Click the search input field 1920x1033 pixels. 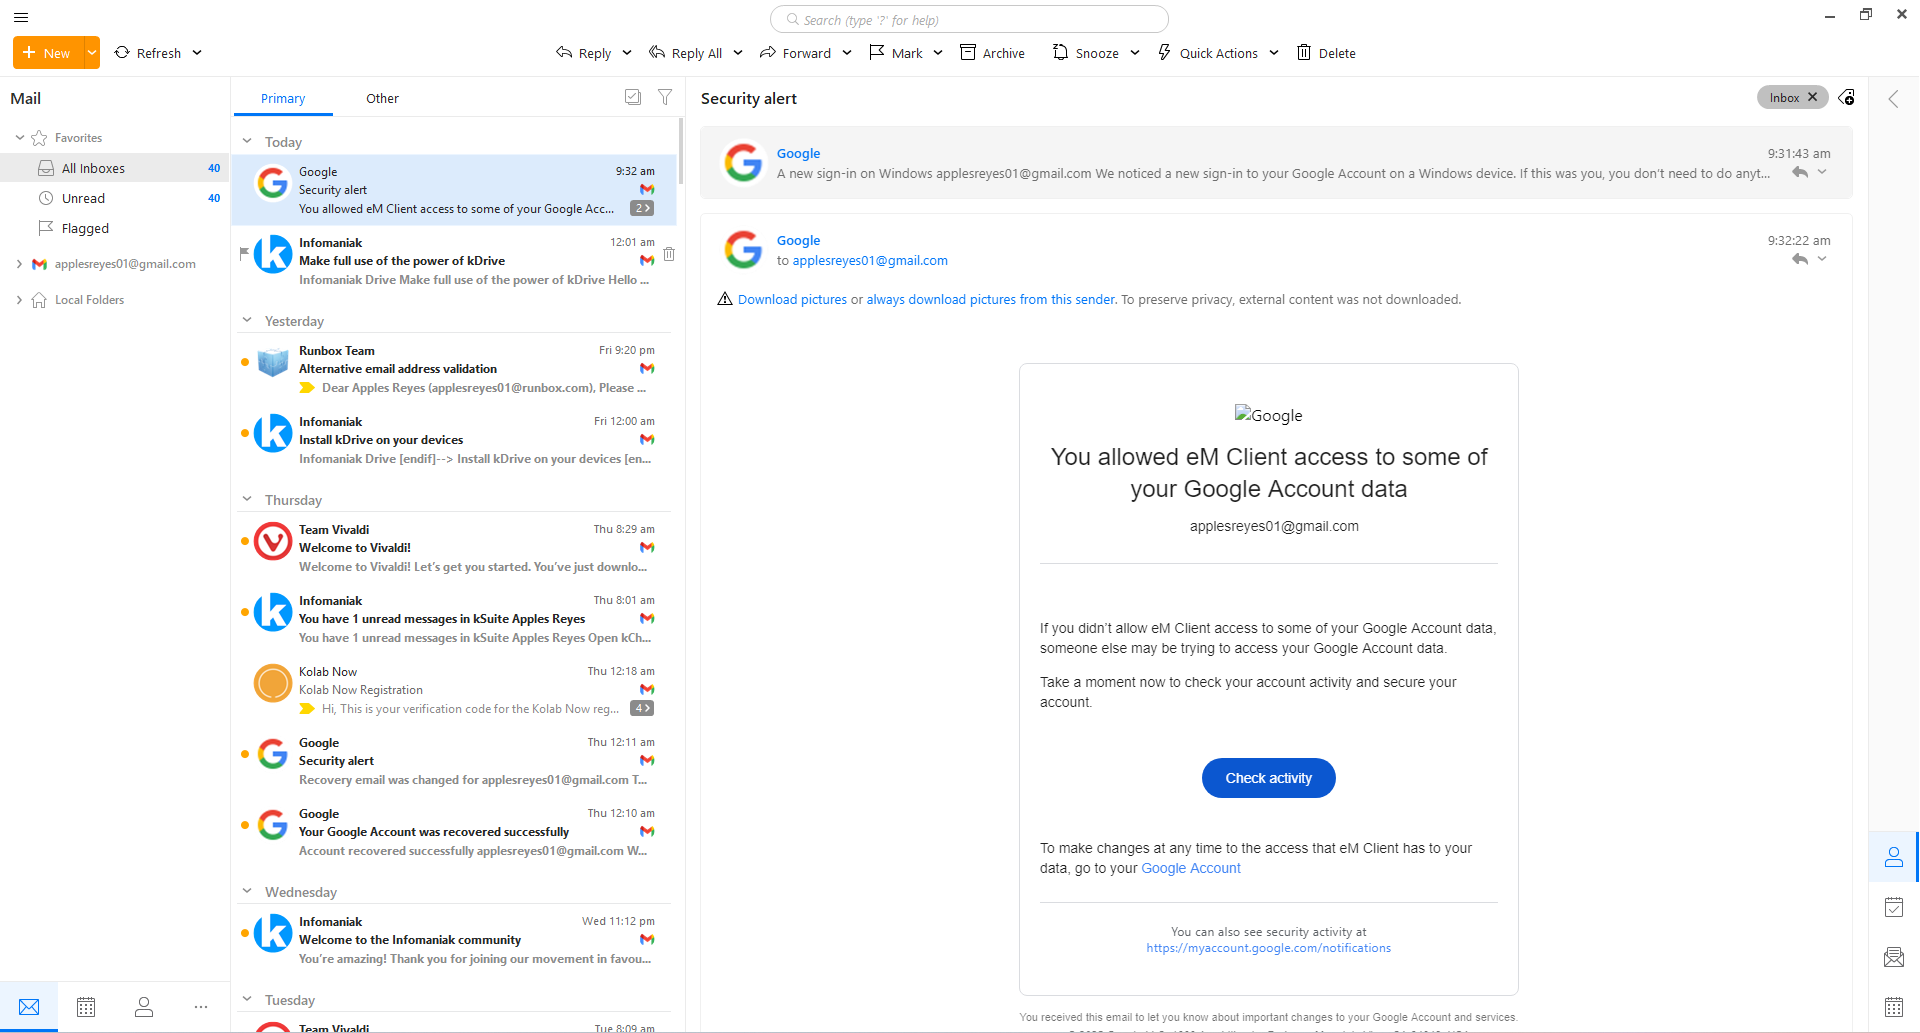970,20
